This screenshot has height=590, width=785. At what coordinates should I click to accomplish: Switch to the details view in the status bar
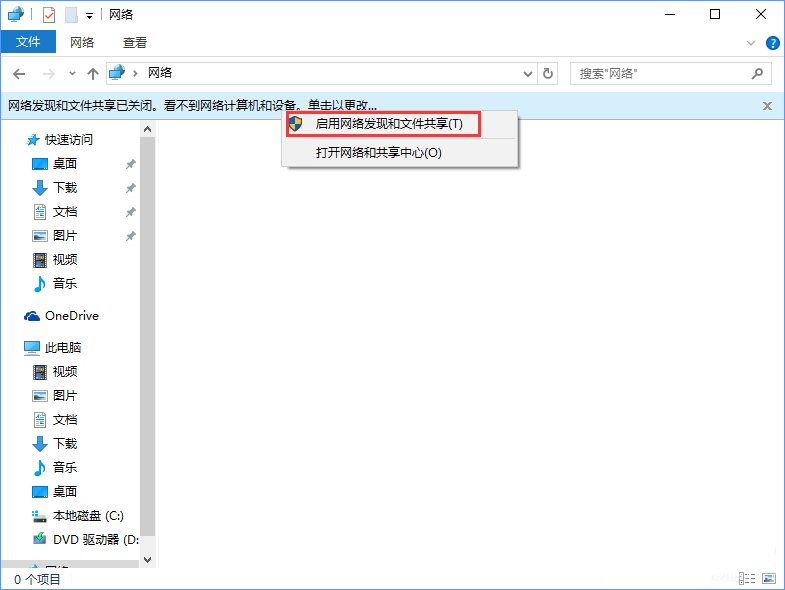pos(747,579)
